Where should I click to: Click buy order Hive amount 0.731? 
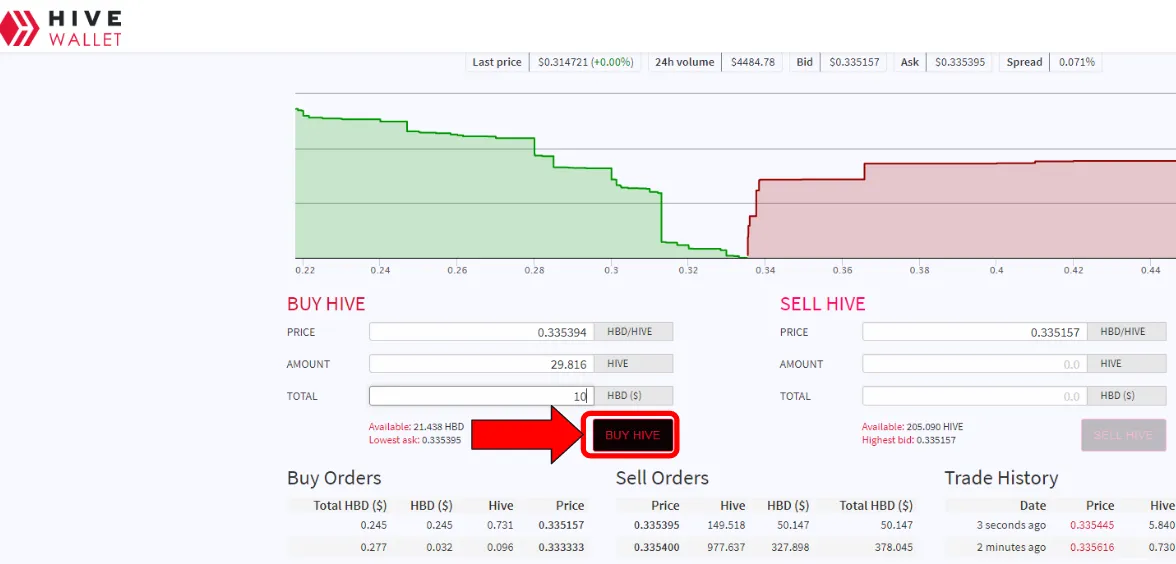[x=500, y=526]
